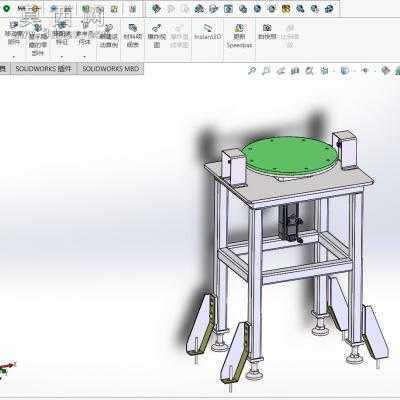
Task: Click Show Hidden Components (显示隐藏的零部件)
Action: pyautogui.click(x=38, y=39)
